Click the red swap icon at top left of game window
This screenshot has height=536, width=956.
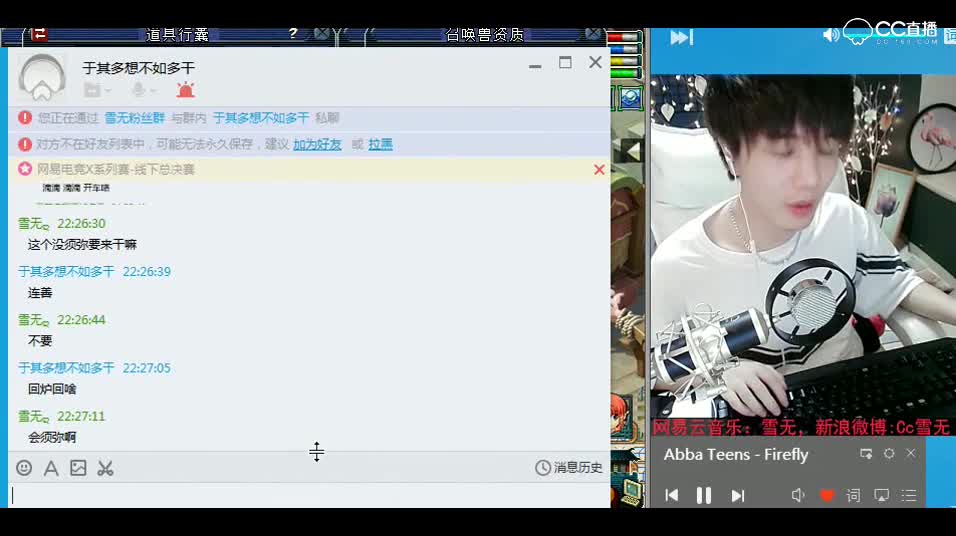[x=39, y=34]
